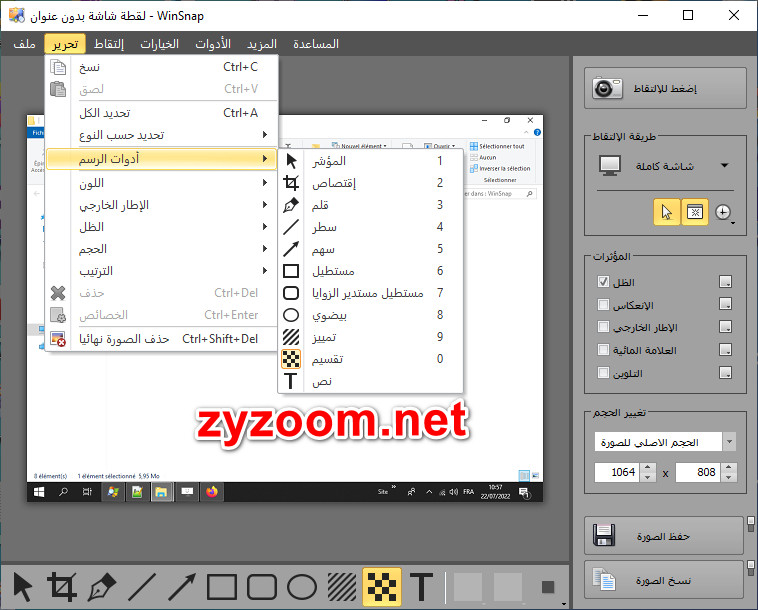Select the Line tool in bottom toolbar

click(x=142, y=587)
